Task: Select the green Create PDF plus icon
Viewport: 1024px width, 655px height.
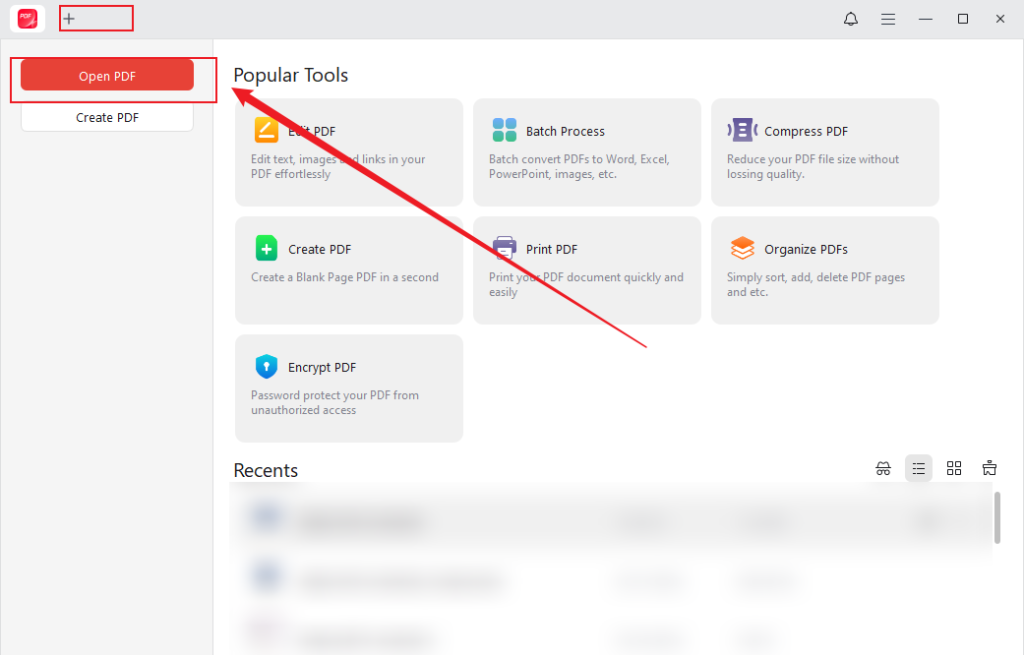Action: click(x=266, y=248)
